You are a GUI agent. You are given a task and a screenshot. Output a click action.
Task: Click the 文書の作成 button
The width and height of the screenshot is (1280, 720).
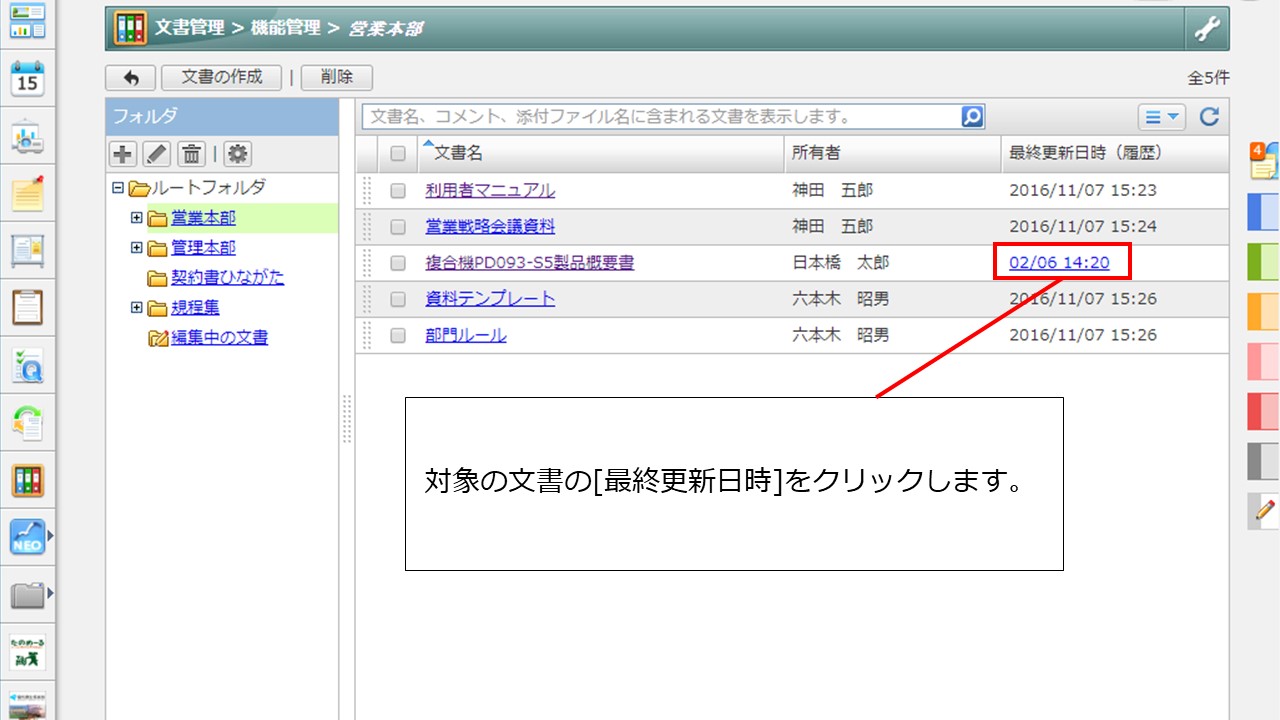[221, 77]
